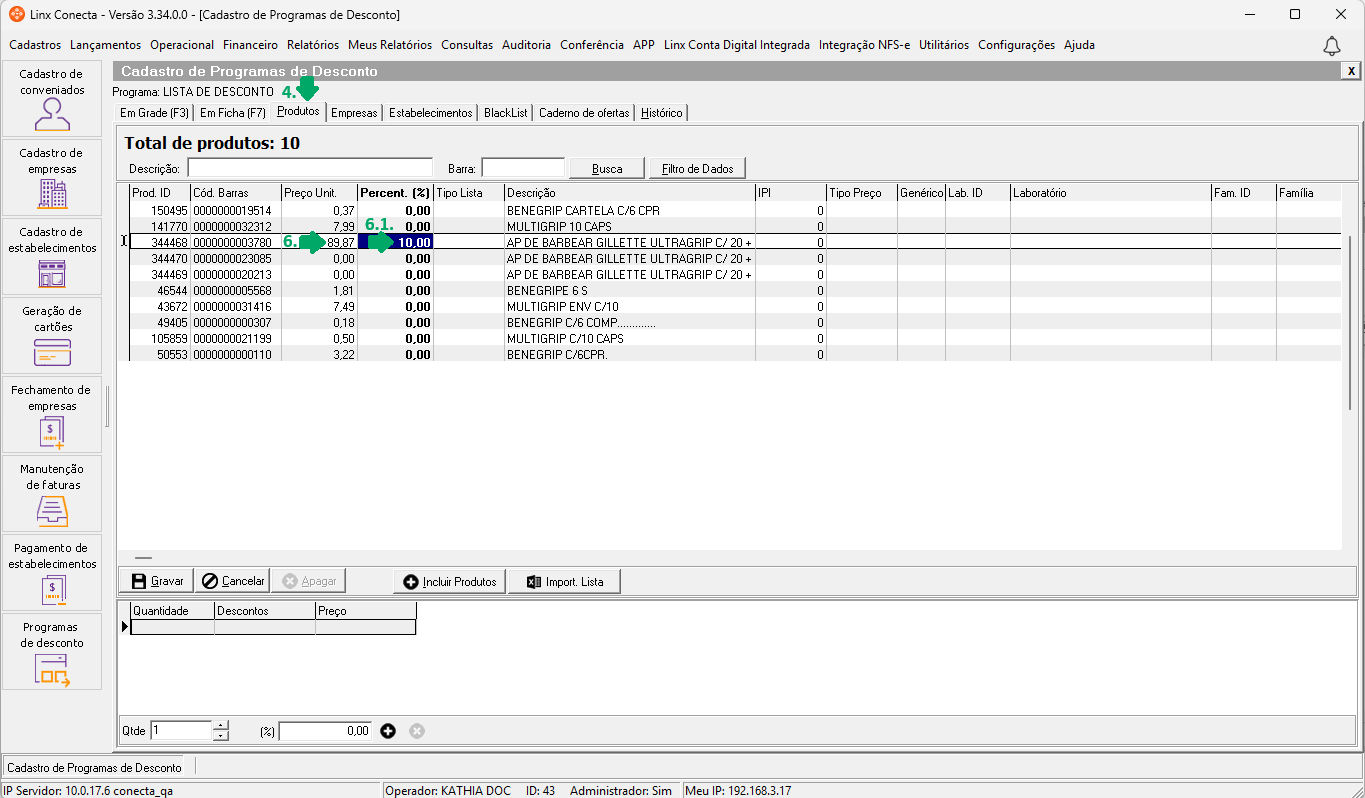Open the Filtro de Dados button

(x=697, y=169)
